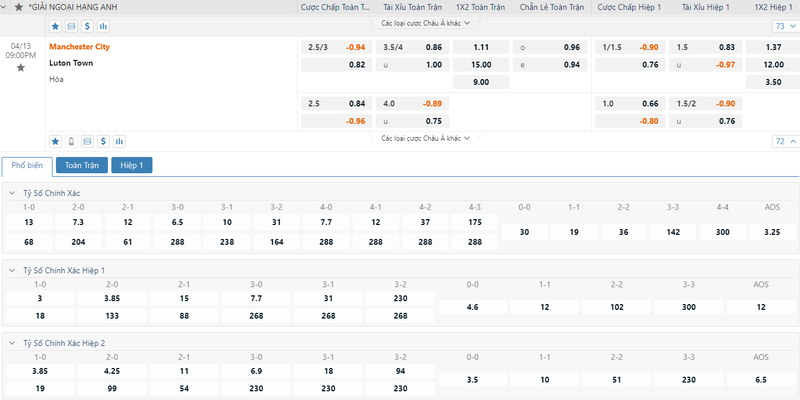800x400 pixels.
Task: Click the bar-chart icon in the bottom icon row
Action: [119, 141]
